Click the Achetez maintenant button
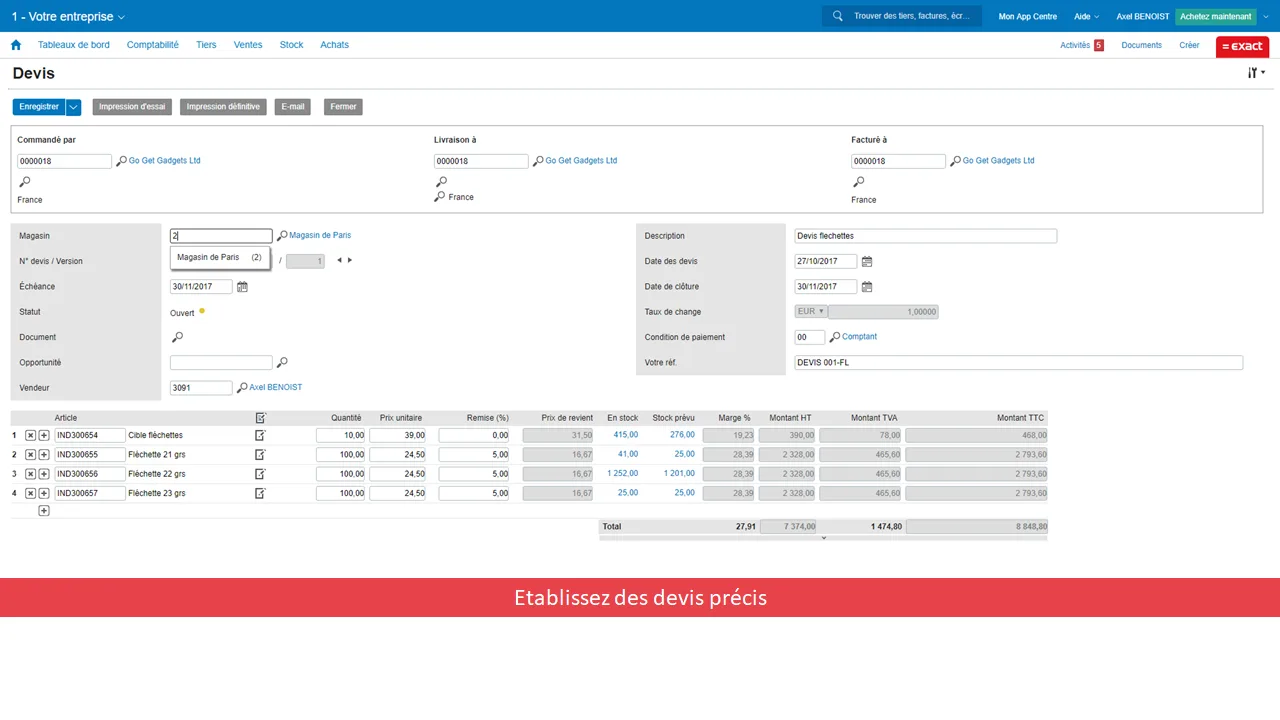The image size is (1280, 720). point(1215,17)
